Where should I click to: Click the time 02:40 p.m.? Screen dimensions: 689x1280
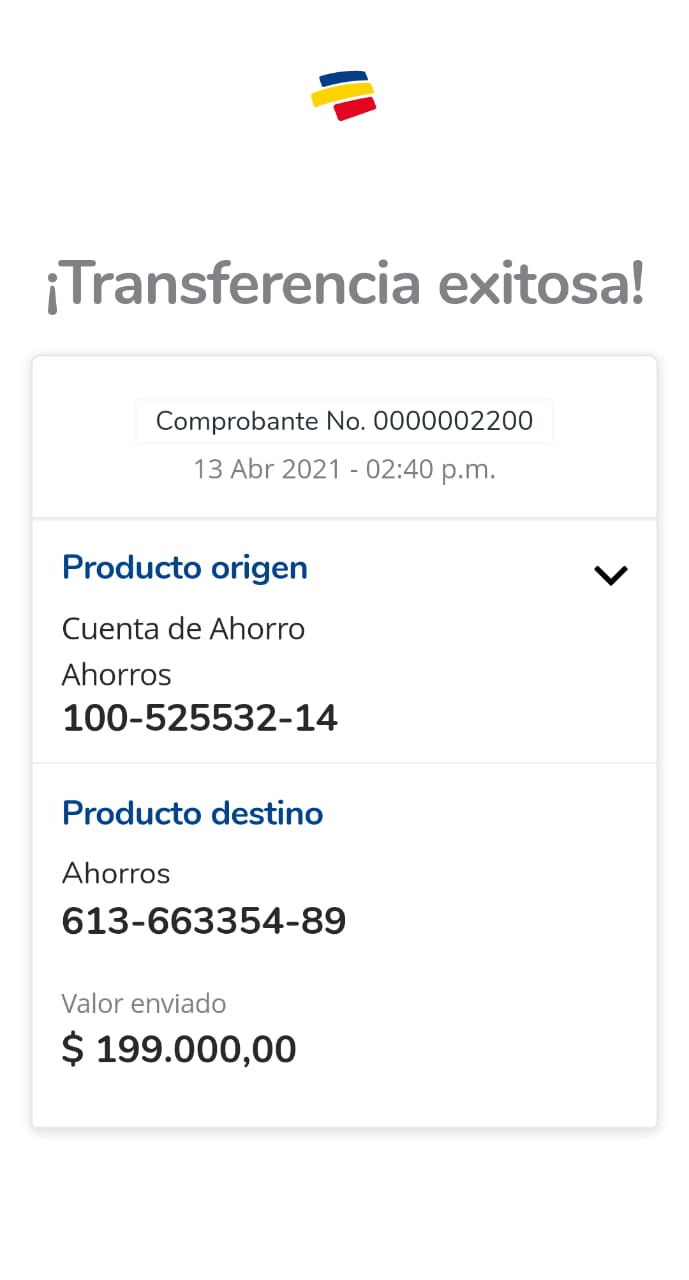pos(431,469)
